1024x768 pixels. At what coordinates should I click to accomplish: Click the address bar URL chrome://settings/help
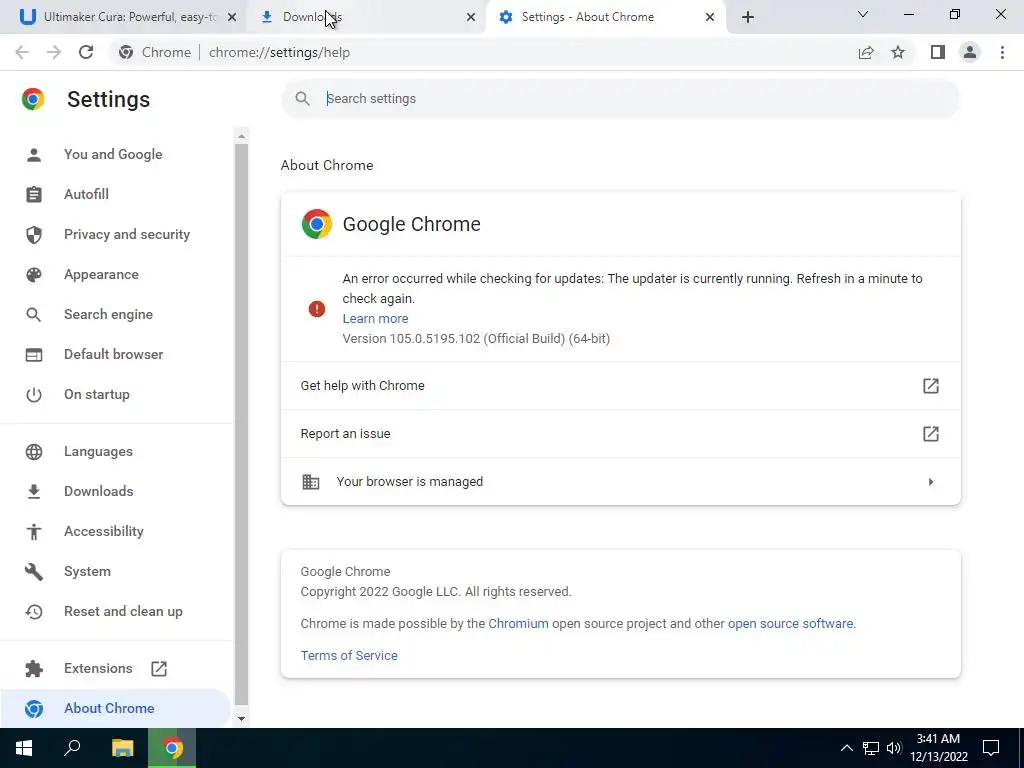click(x=280, y=52)
